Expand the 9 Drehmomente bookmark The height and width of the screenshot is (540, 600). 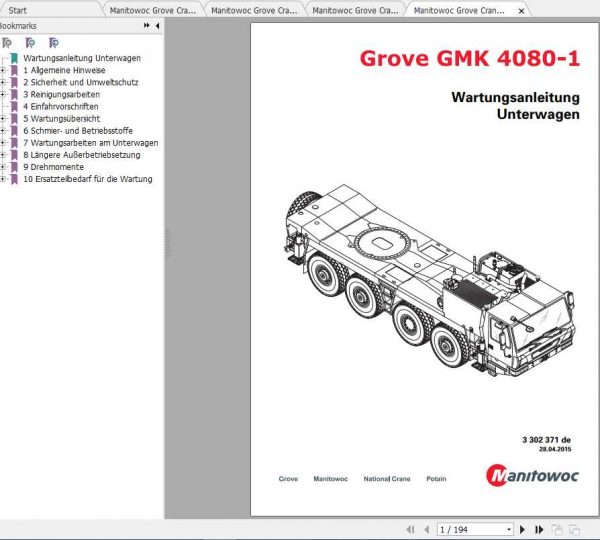point(2,167)
